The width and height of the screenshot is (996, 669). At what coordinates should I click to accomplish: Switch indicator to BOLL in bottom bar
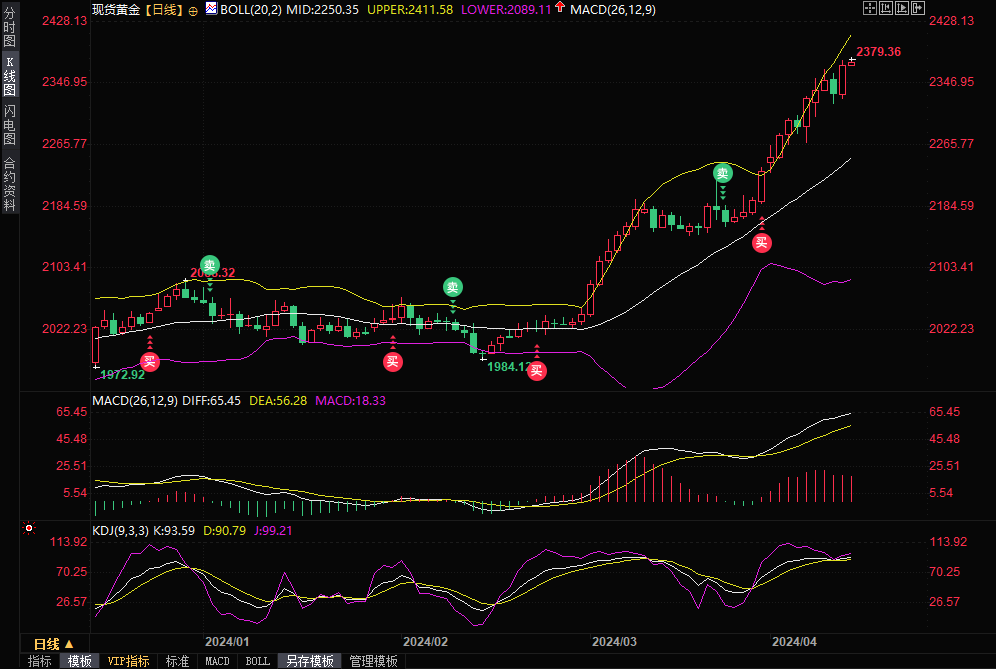point(257,661)
